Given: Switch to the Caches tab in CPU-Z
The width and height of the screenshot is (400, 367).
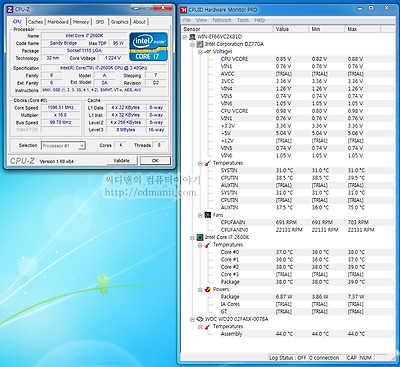Looking at the screenshot, I should [35, 22].
